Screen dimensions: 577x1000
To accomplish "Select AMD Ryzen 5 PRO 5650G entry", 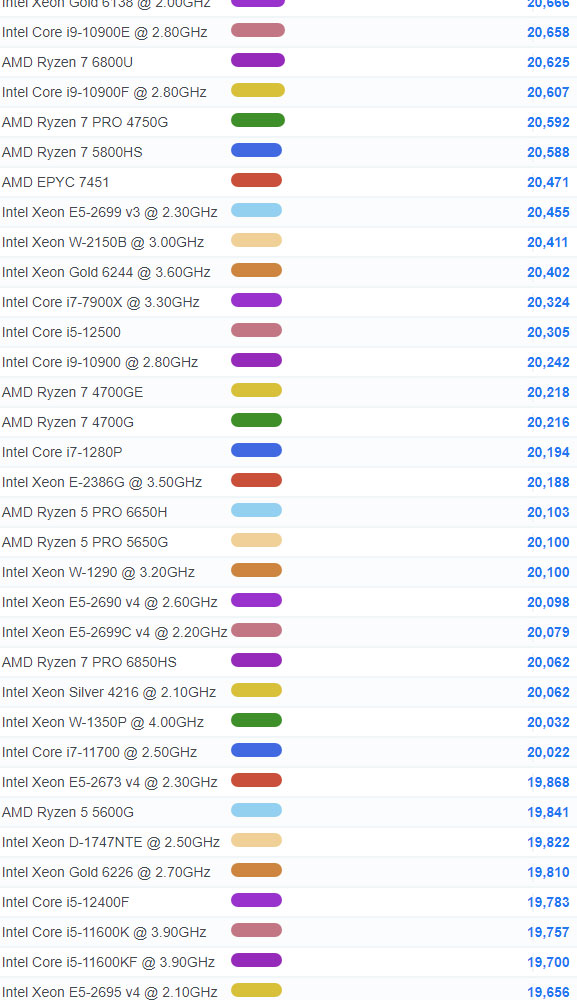I will tap(85, 541).
